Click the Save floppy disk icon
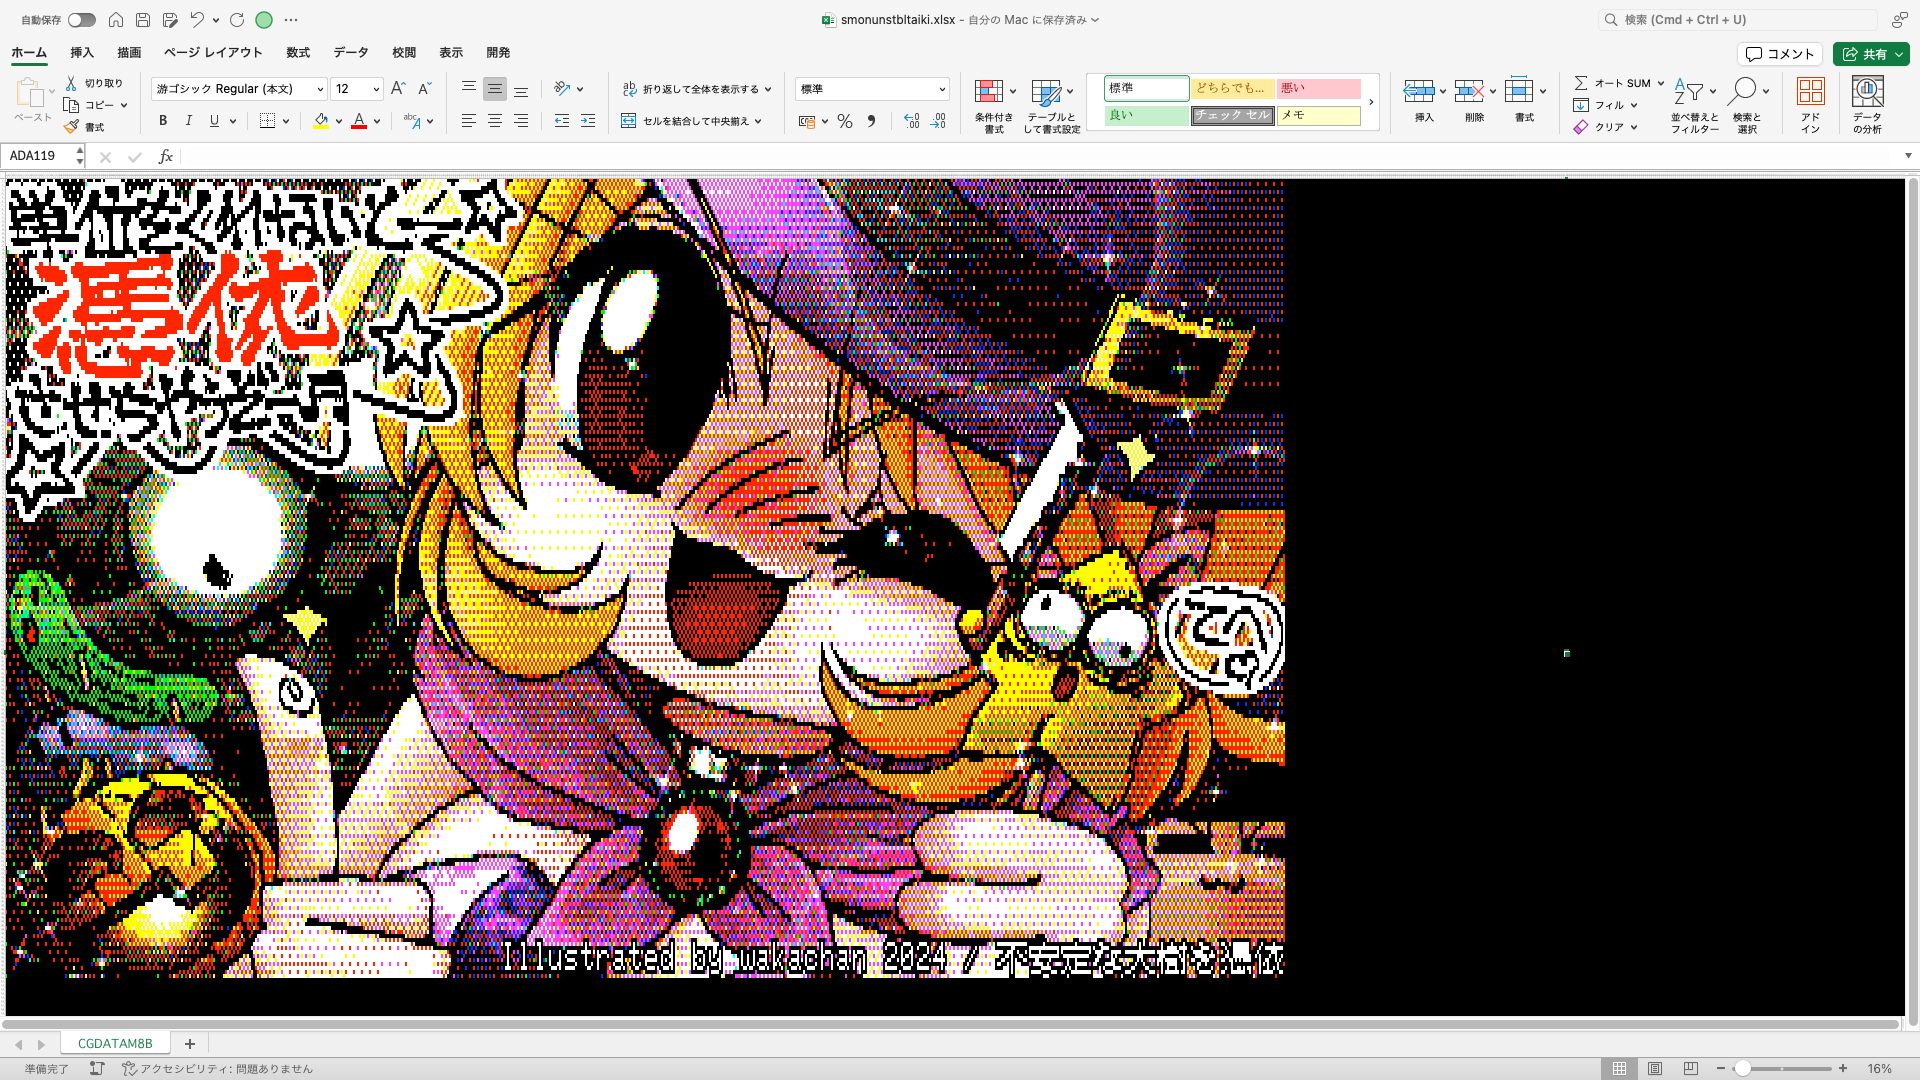 (x=143, y=20)
